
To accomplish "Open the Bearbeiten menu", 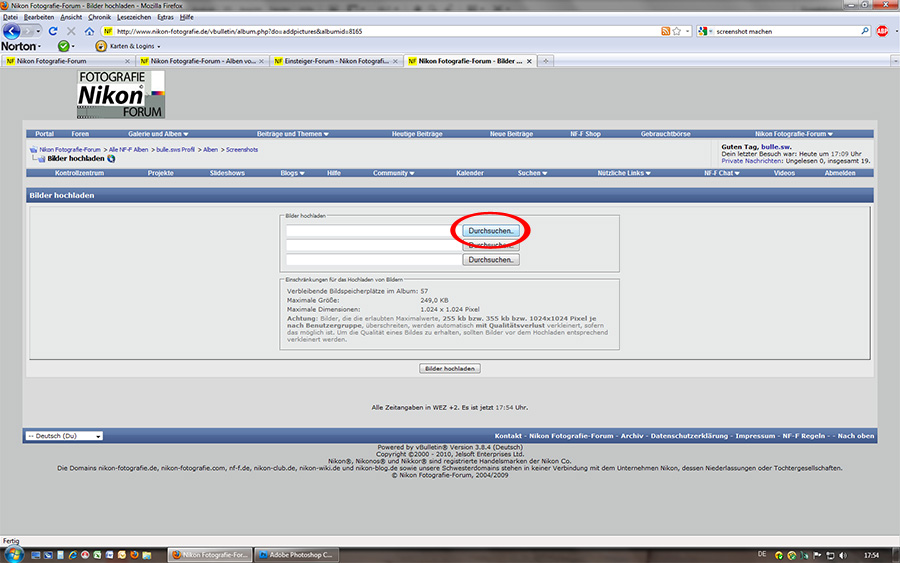I will (x=38, y=17).
